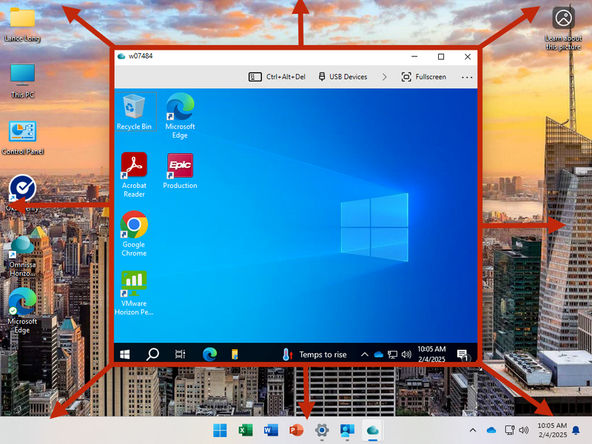The width and height of the screenshot is (592, 444).
Task: Open the search icon on the remote taskbar
Action: click(153, 354)
